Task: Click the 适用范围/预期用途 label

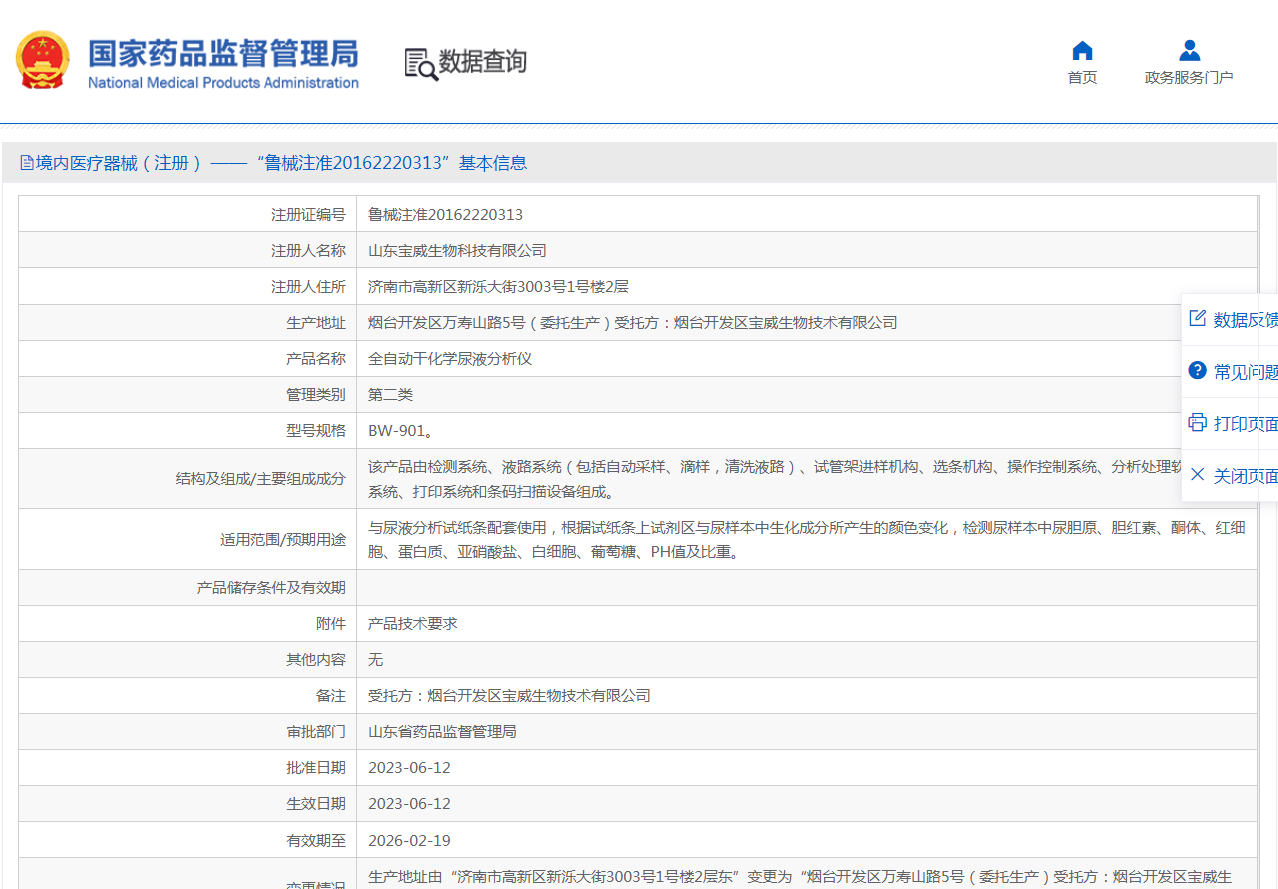Action: 283,539
